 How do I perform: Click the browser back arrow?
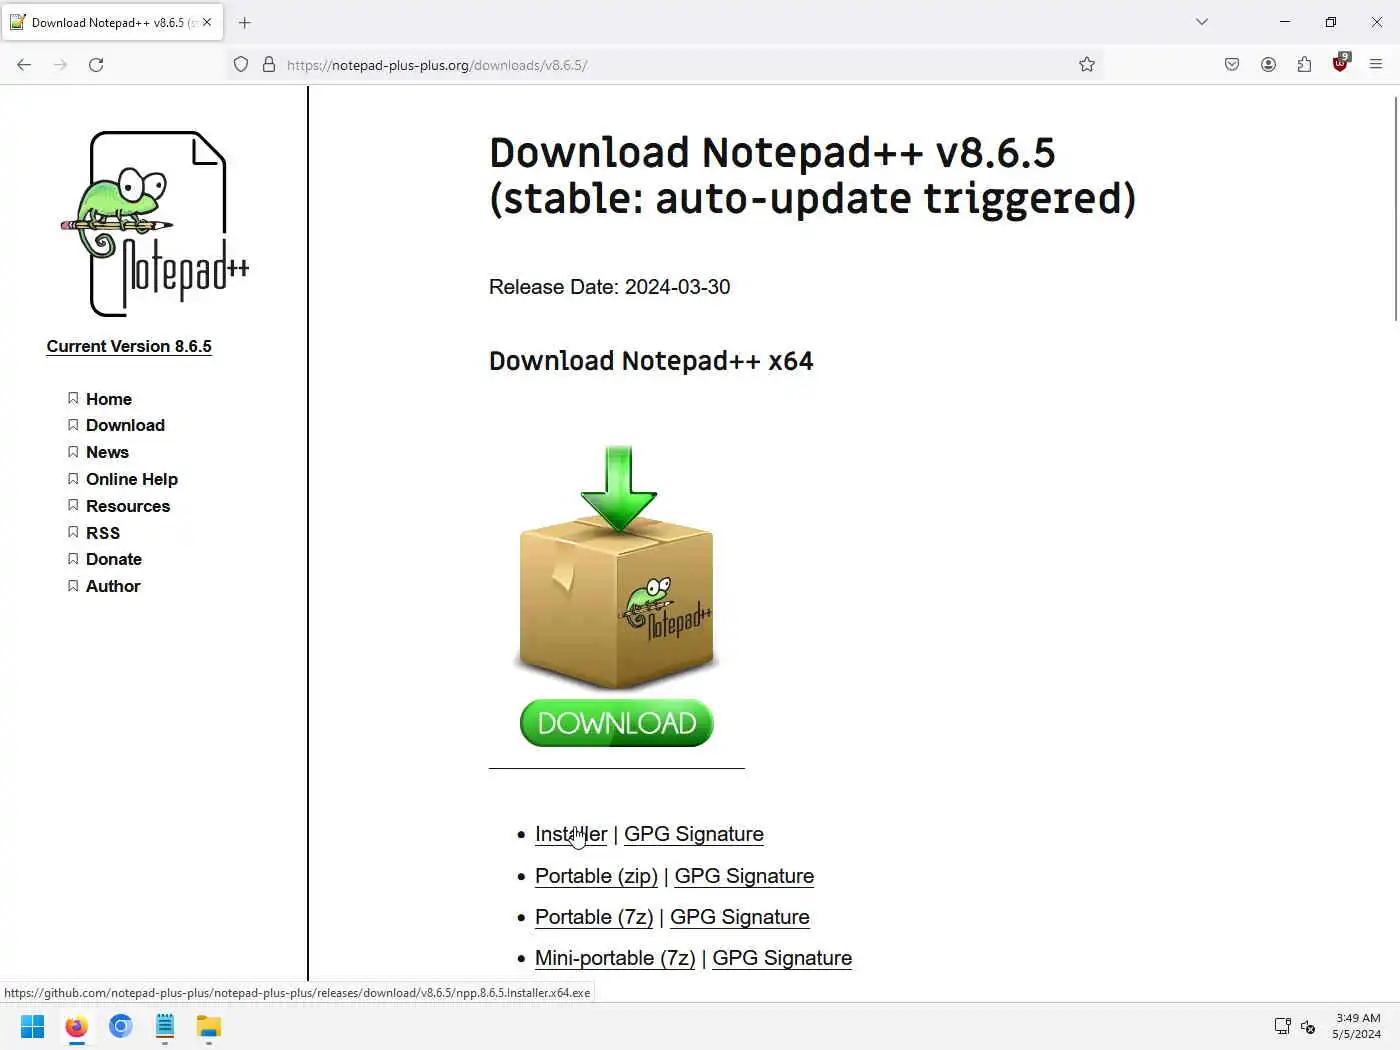point(24,65)
